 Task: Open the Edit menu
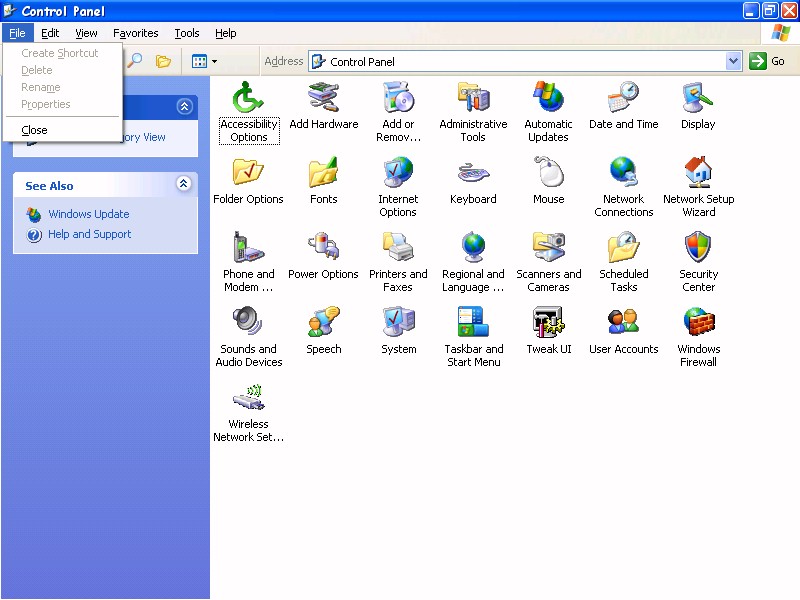pyautogui.click(x=50, y=33)
